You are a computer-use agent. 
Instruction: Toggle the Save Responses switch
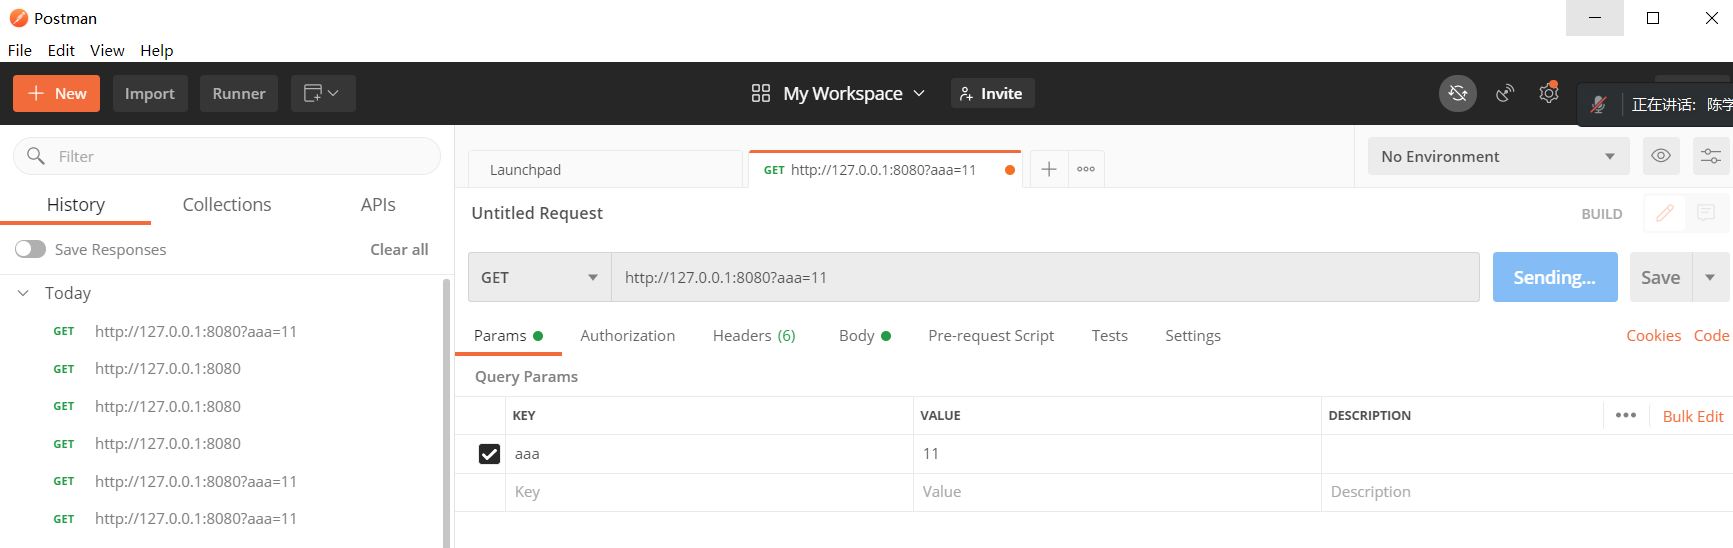click(31, 249)
